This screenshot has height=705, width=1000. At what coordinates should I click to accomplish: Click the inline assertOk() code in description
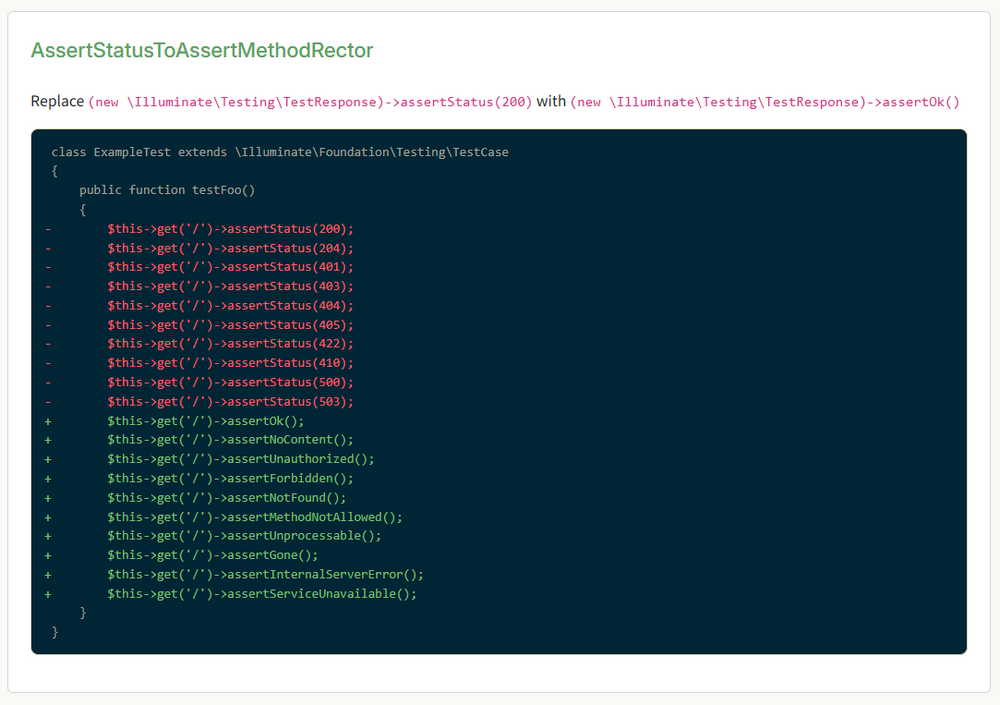765,102
